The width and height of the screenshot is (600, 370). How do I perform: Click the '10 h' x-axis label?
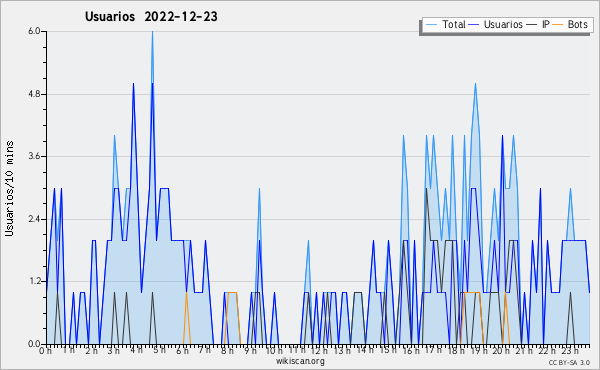(274, 350)
